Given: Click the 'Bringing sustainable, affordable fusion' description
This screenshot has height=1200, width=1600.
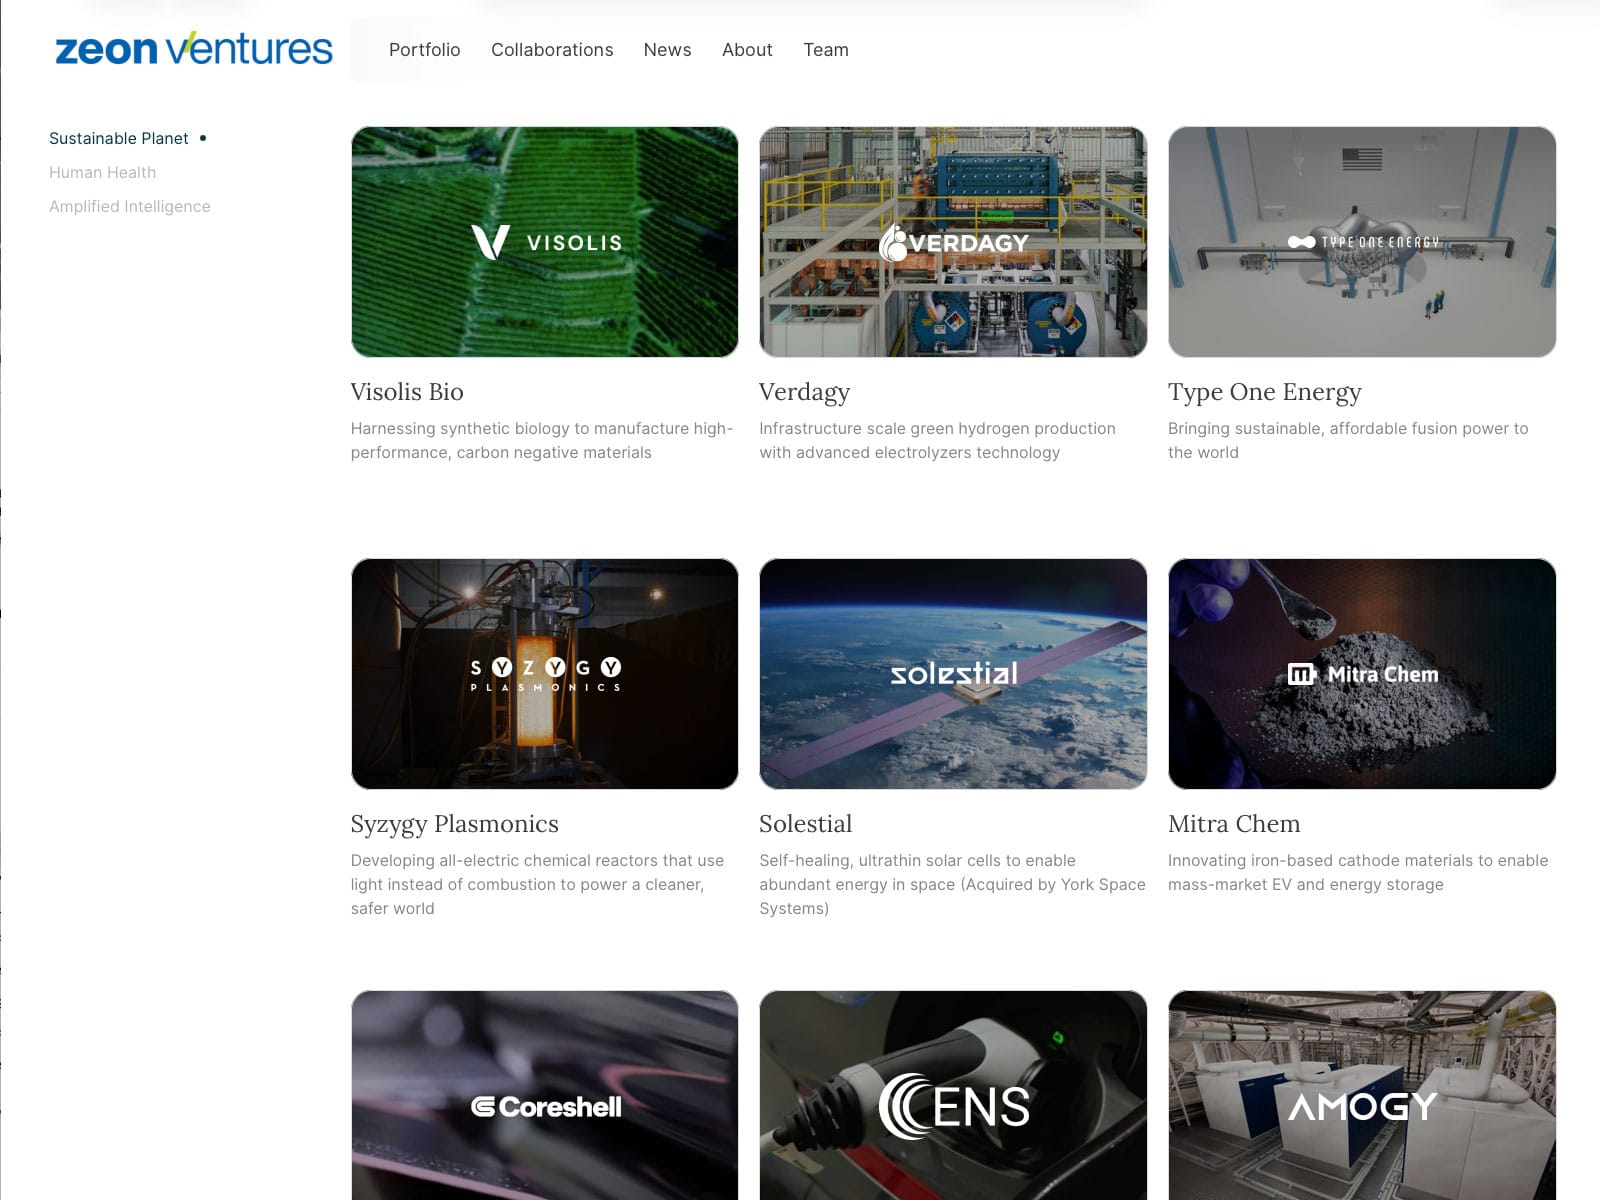Looking at the screenshot, I should [x=1348, y=440].
